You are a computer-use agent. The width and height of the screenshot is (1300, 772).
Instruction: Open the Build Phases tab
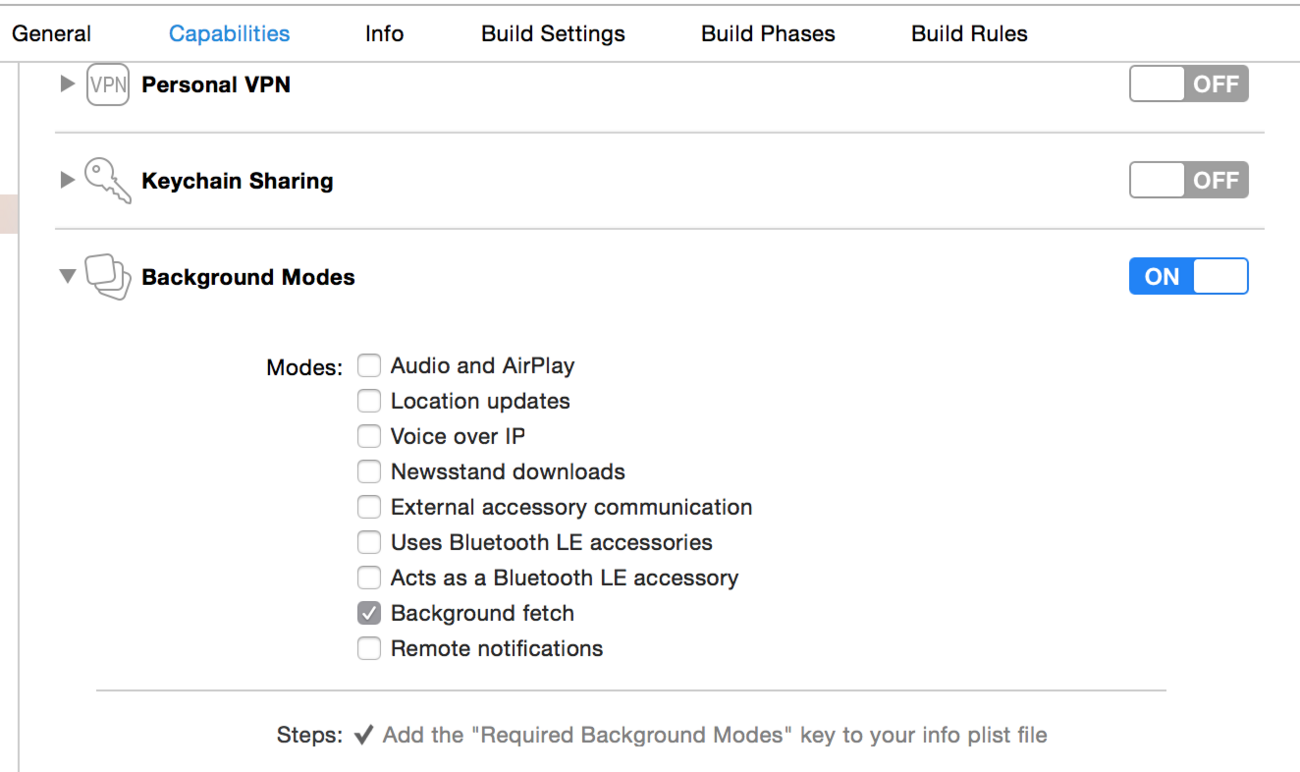coord(768,34)
